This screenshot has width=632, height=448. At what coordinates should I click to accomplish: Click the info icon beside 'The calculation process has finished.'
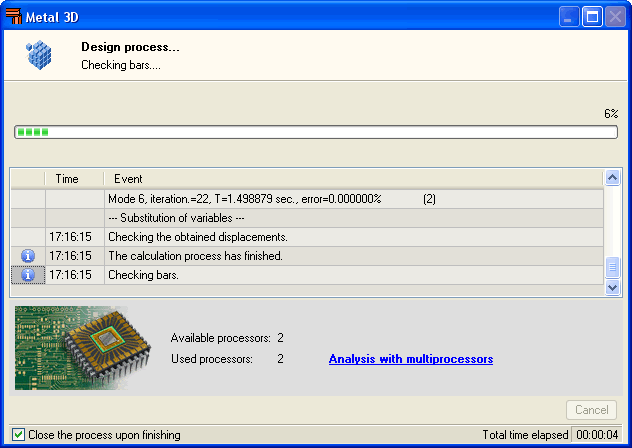(28, 256)
